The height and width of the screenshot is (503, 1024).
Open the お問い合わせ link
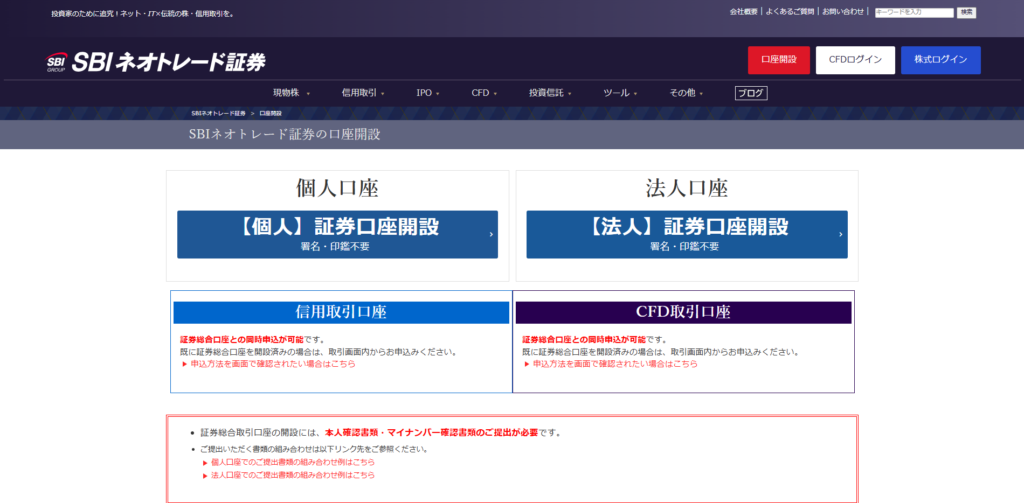[x=842, y=12]
